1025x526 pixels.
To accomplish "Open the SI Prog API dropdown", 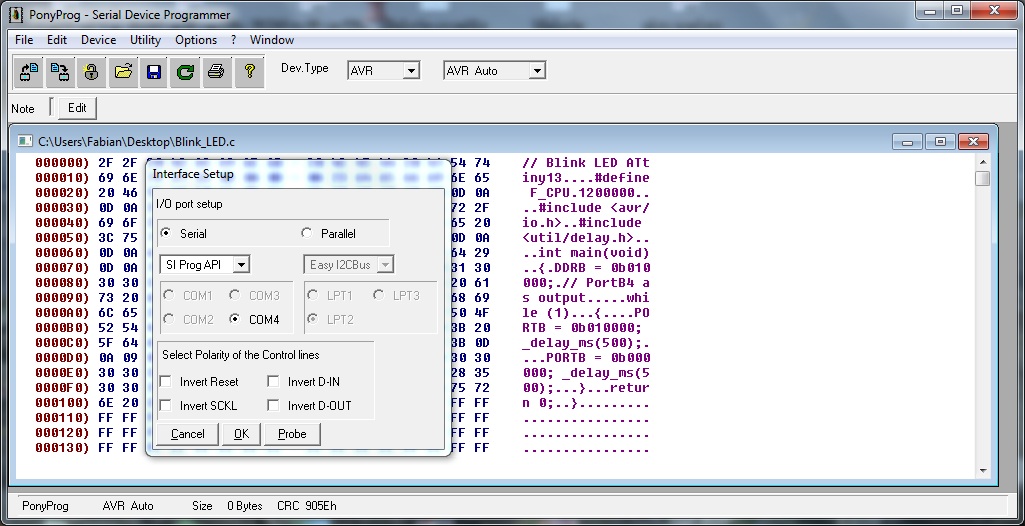I will pos(241,265).
